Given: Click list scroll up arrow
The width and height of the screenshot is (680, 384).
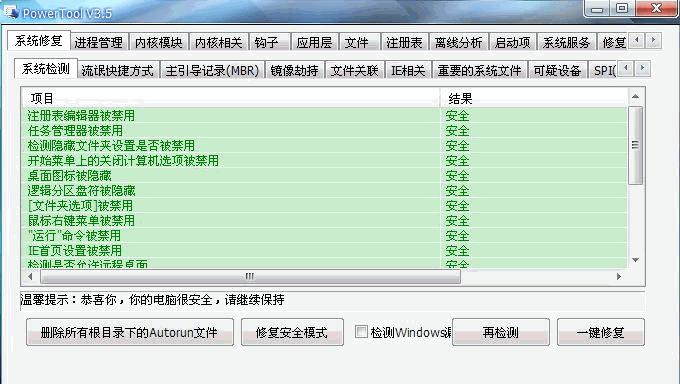Looking at the screenshot, I should [x=635, y=96].
